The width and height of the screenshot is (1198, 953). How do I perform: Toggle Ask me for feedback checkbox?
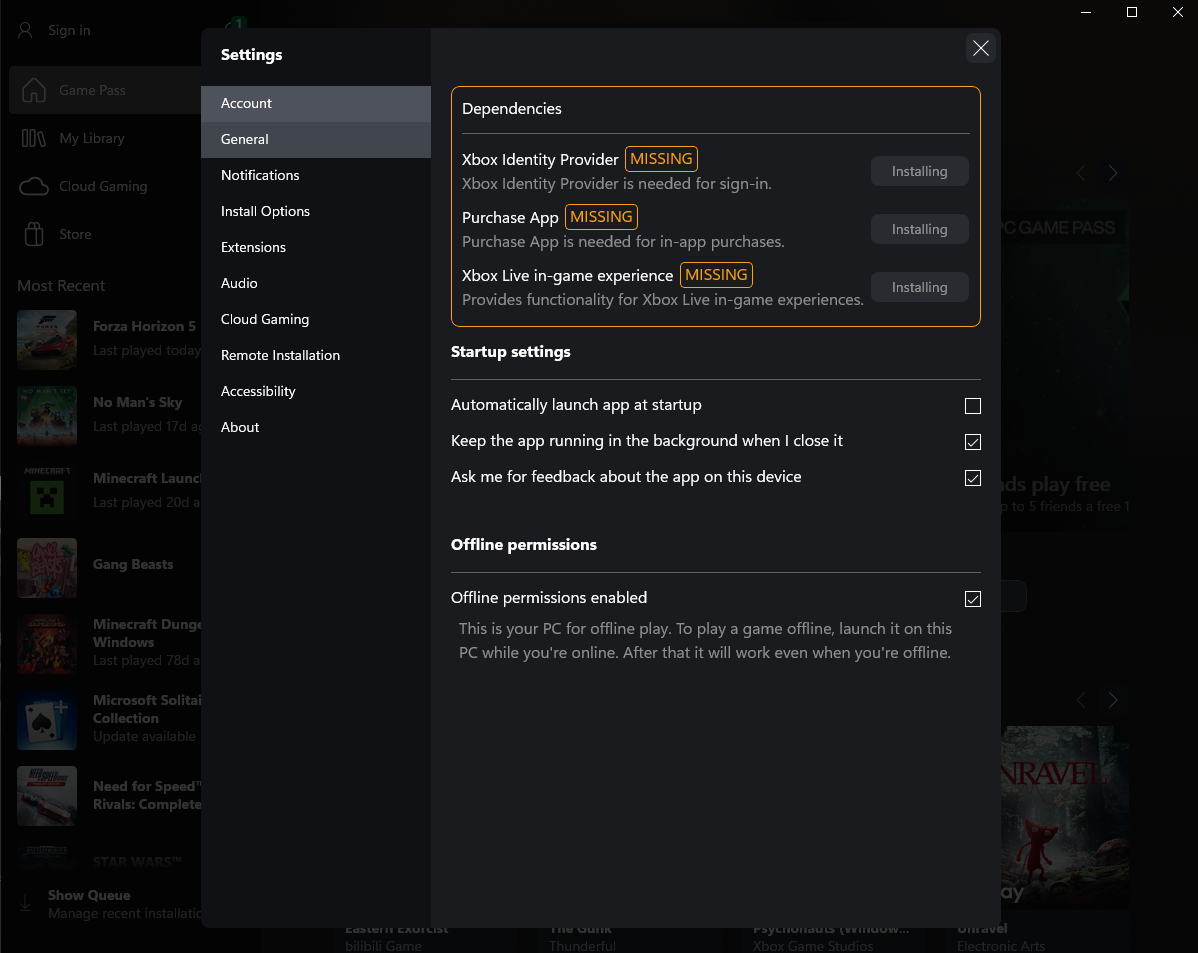point(972,478)
